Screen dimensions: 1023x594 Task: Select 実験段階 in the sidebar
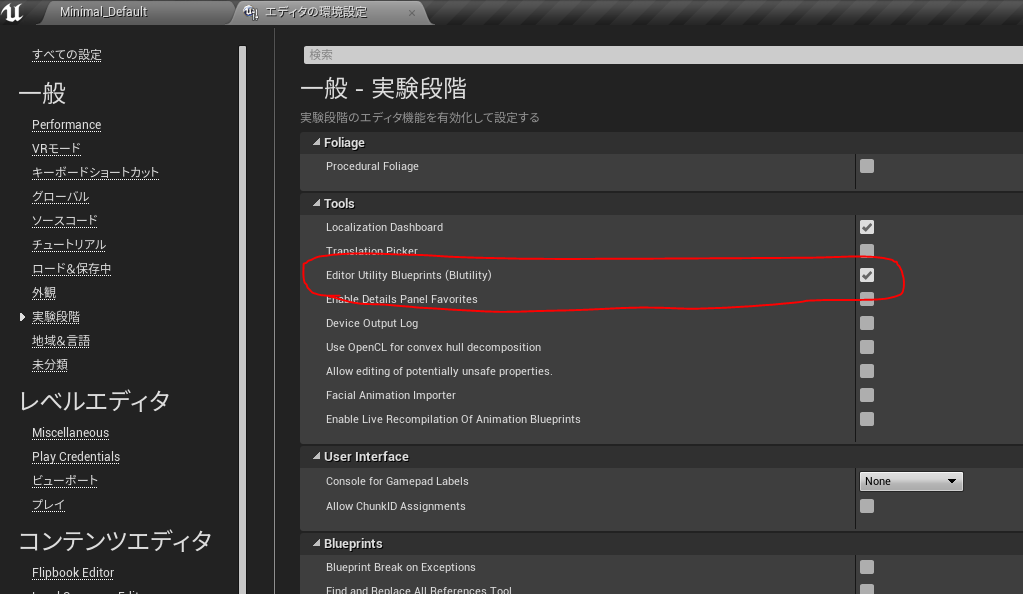click(x=55, y=317)
